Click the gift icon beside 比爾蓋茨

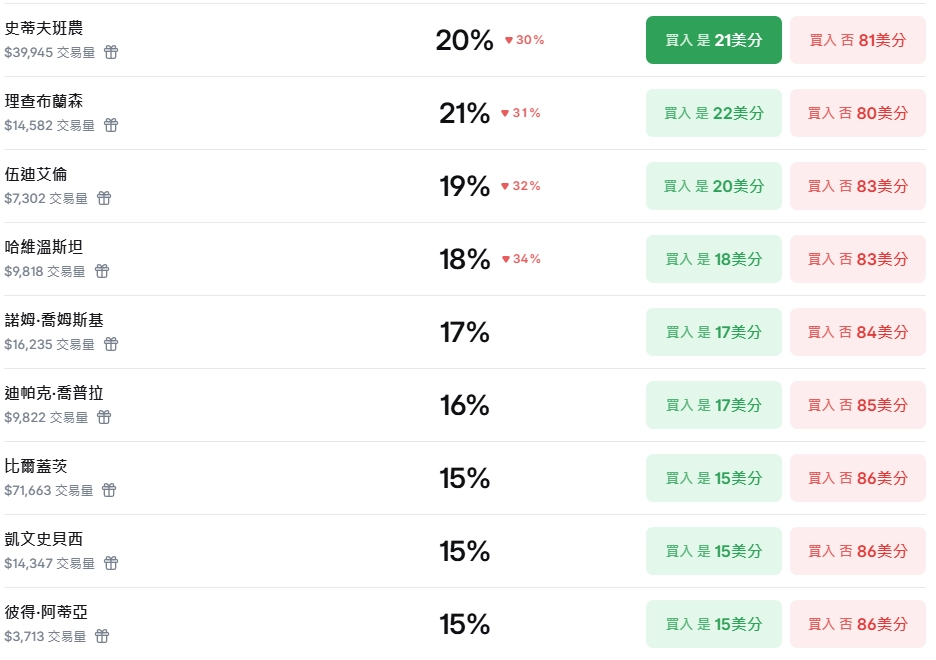pyautogui.click(x=109, y=490)
